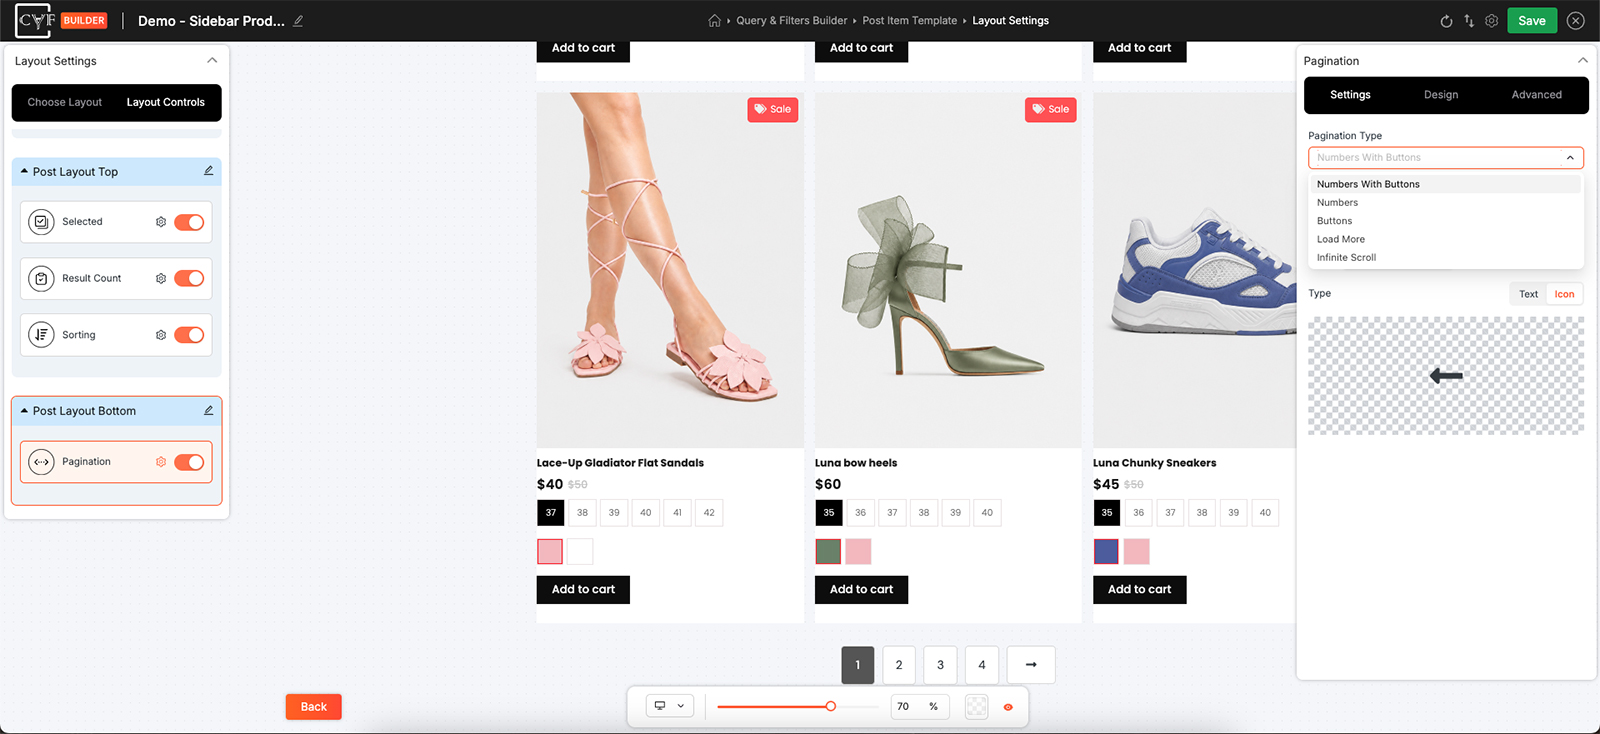The width and height of the screenshot is (1600, 734).
Task: Click the Sale tag on Luna bow heels
Action: (1051, 109)
